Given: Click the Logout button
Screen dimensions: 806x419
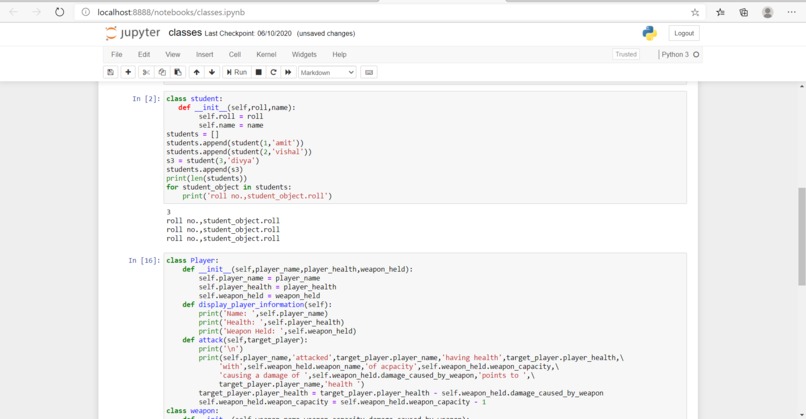Looking at the screenshot, I should click(684, 33).
